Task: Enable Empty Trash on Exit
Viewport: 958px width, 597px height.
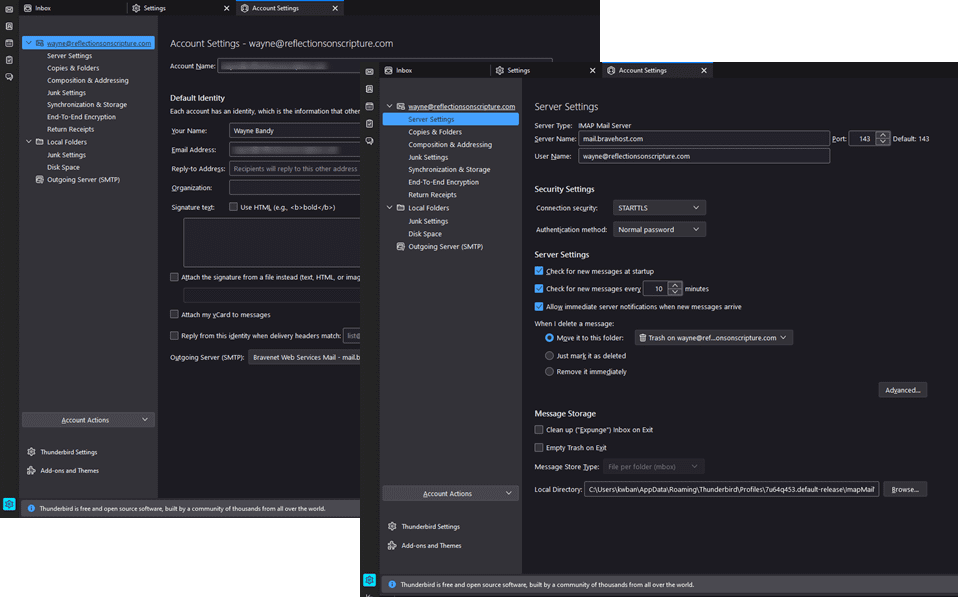Action: tap(539, 447)
